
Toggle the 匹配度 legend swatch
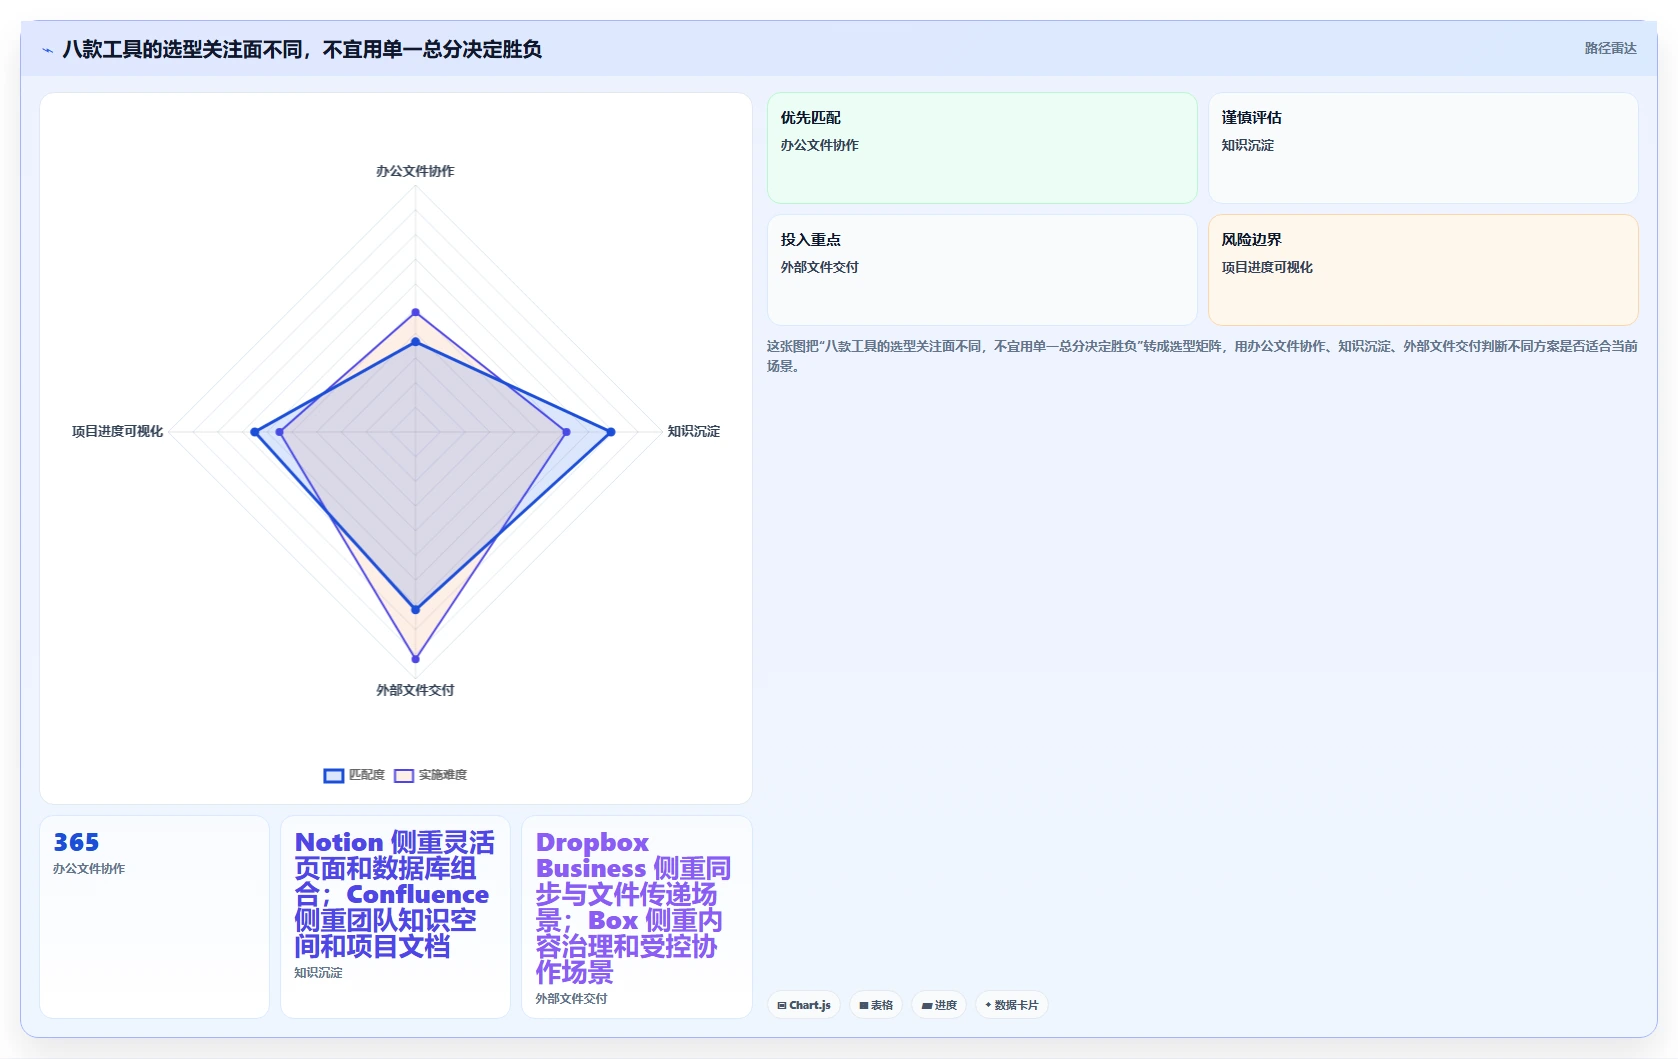click(334, 775)
